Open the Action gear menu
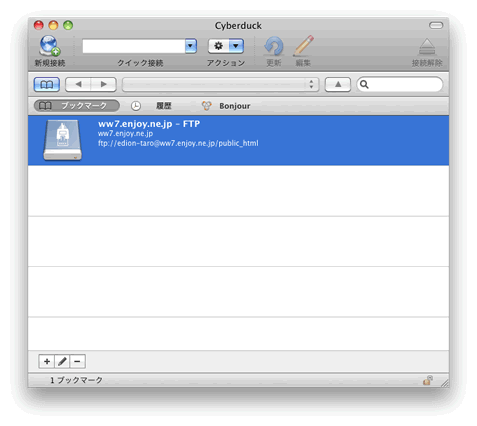 point(226,46)
